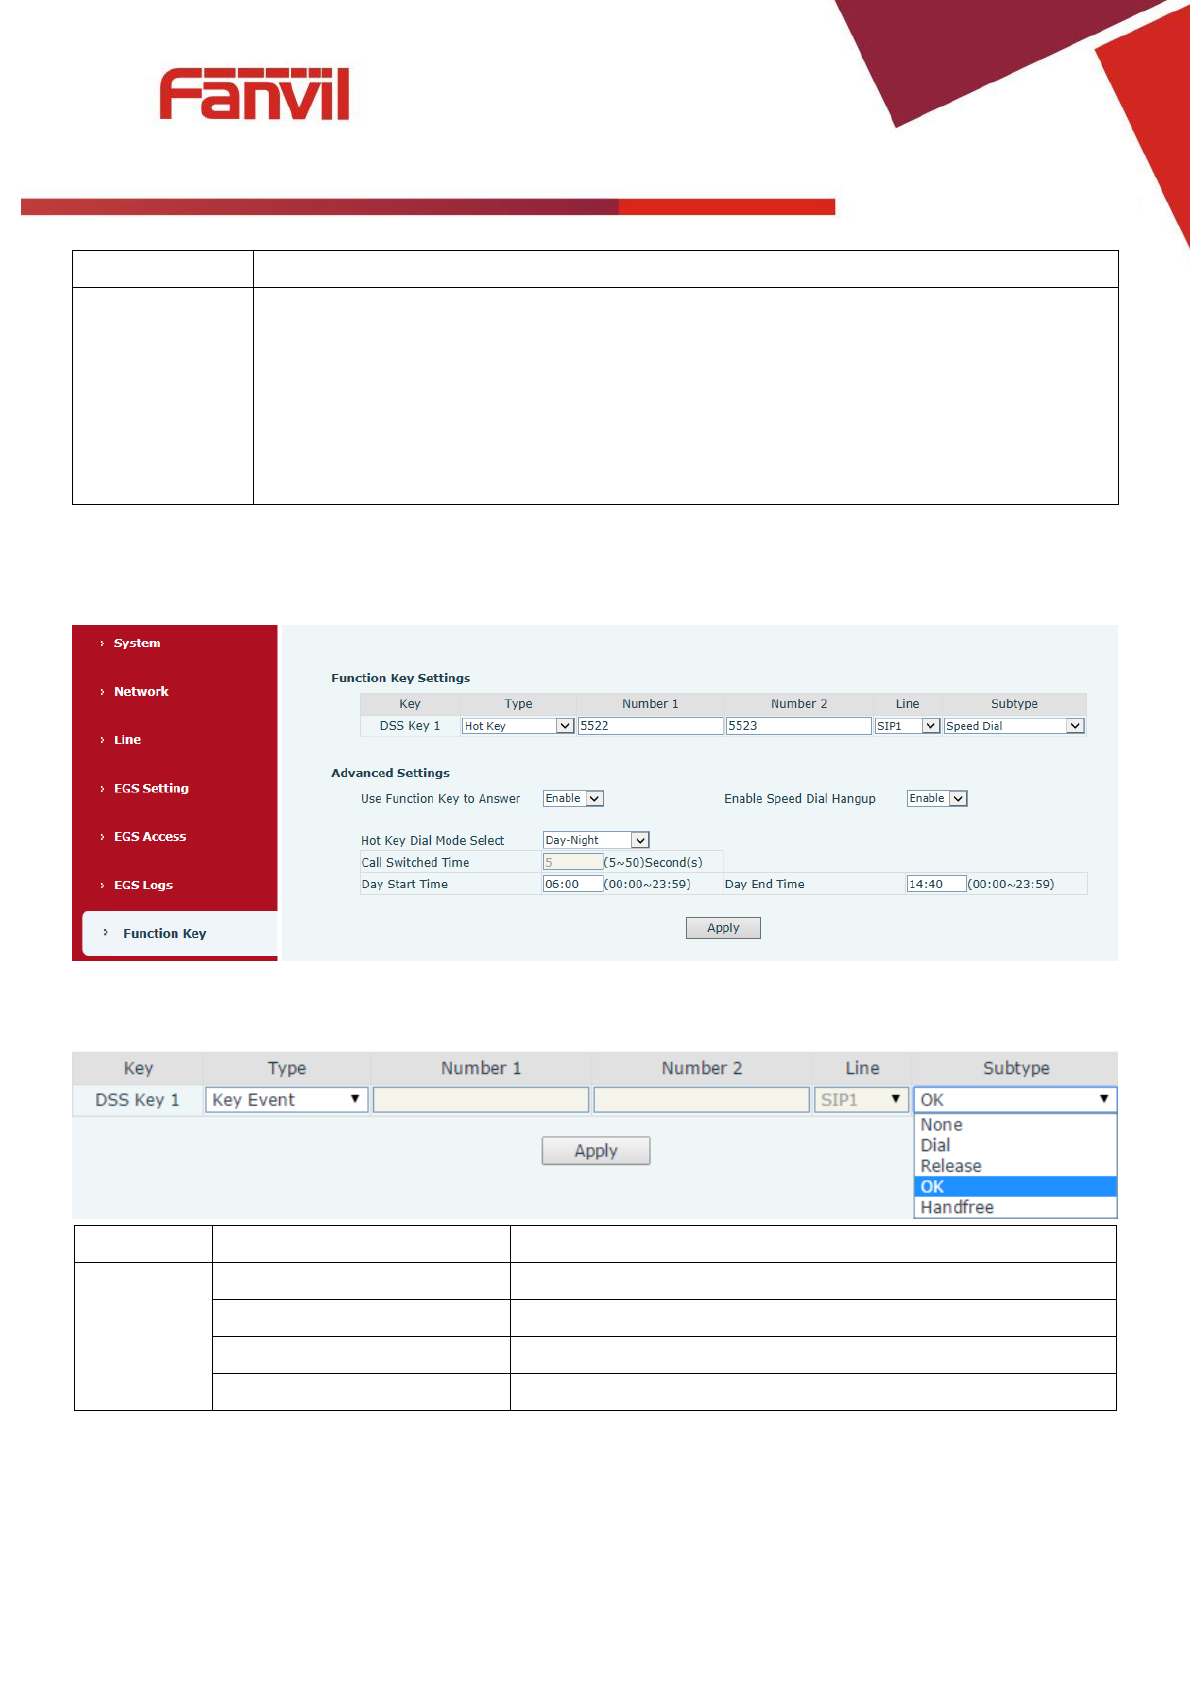
Task: Open the Hot Key type dropdown
Action: tap(518, 726)
